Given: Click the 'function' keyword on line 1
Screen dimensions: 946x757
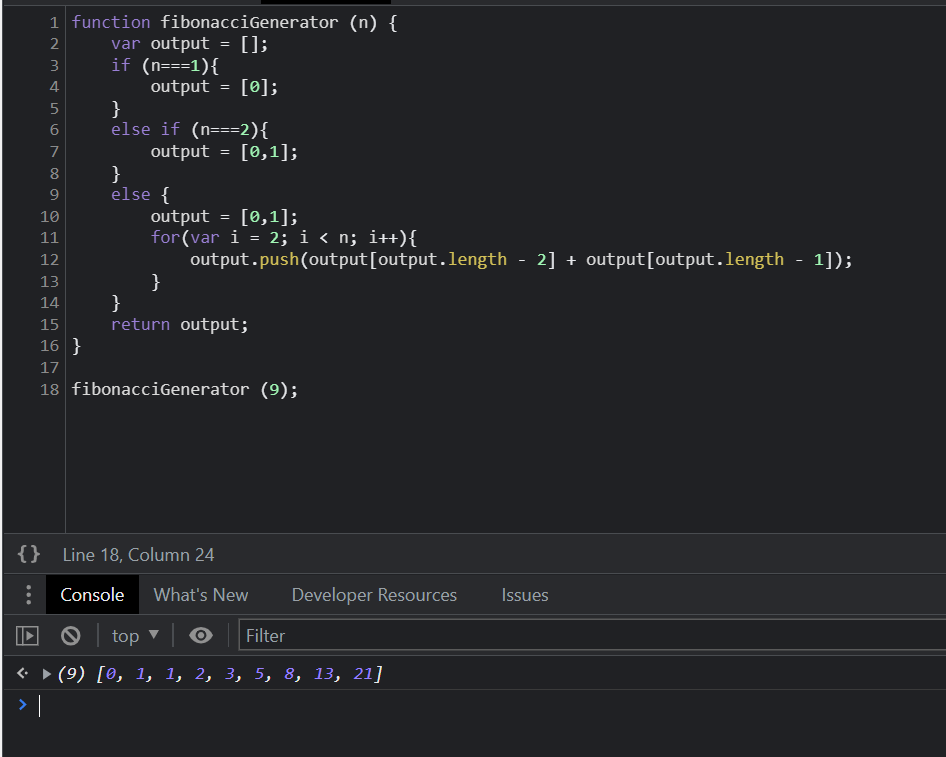Looking at the screenshot, I should pos(111,22).
